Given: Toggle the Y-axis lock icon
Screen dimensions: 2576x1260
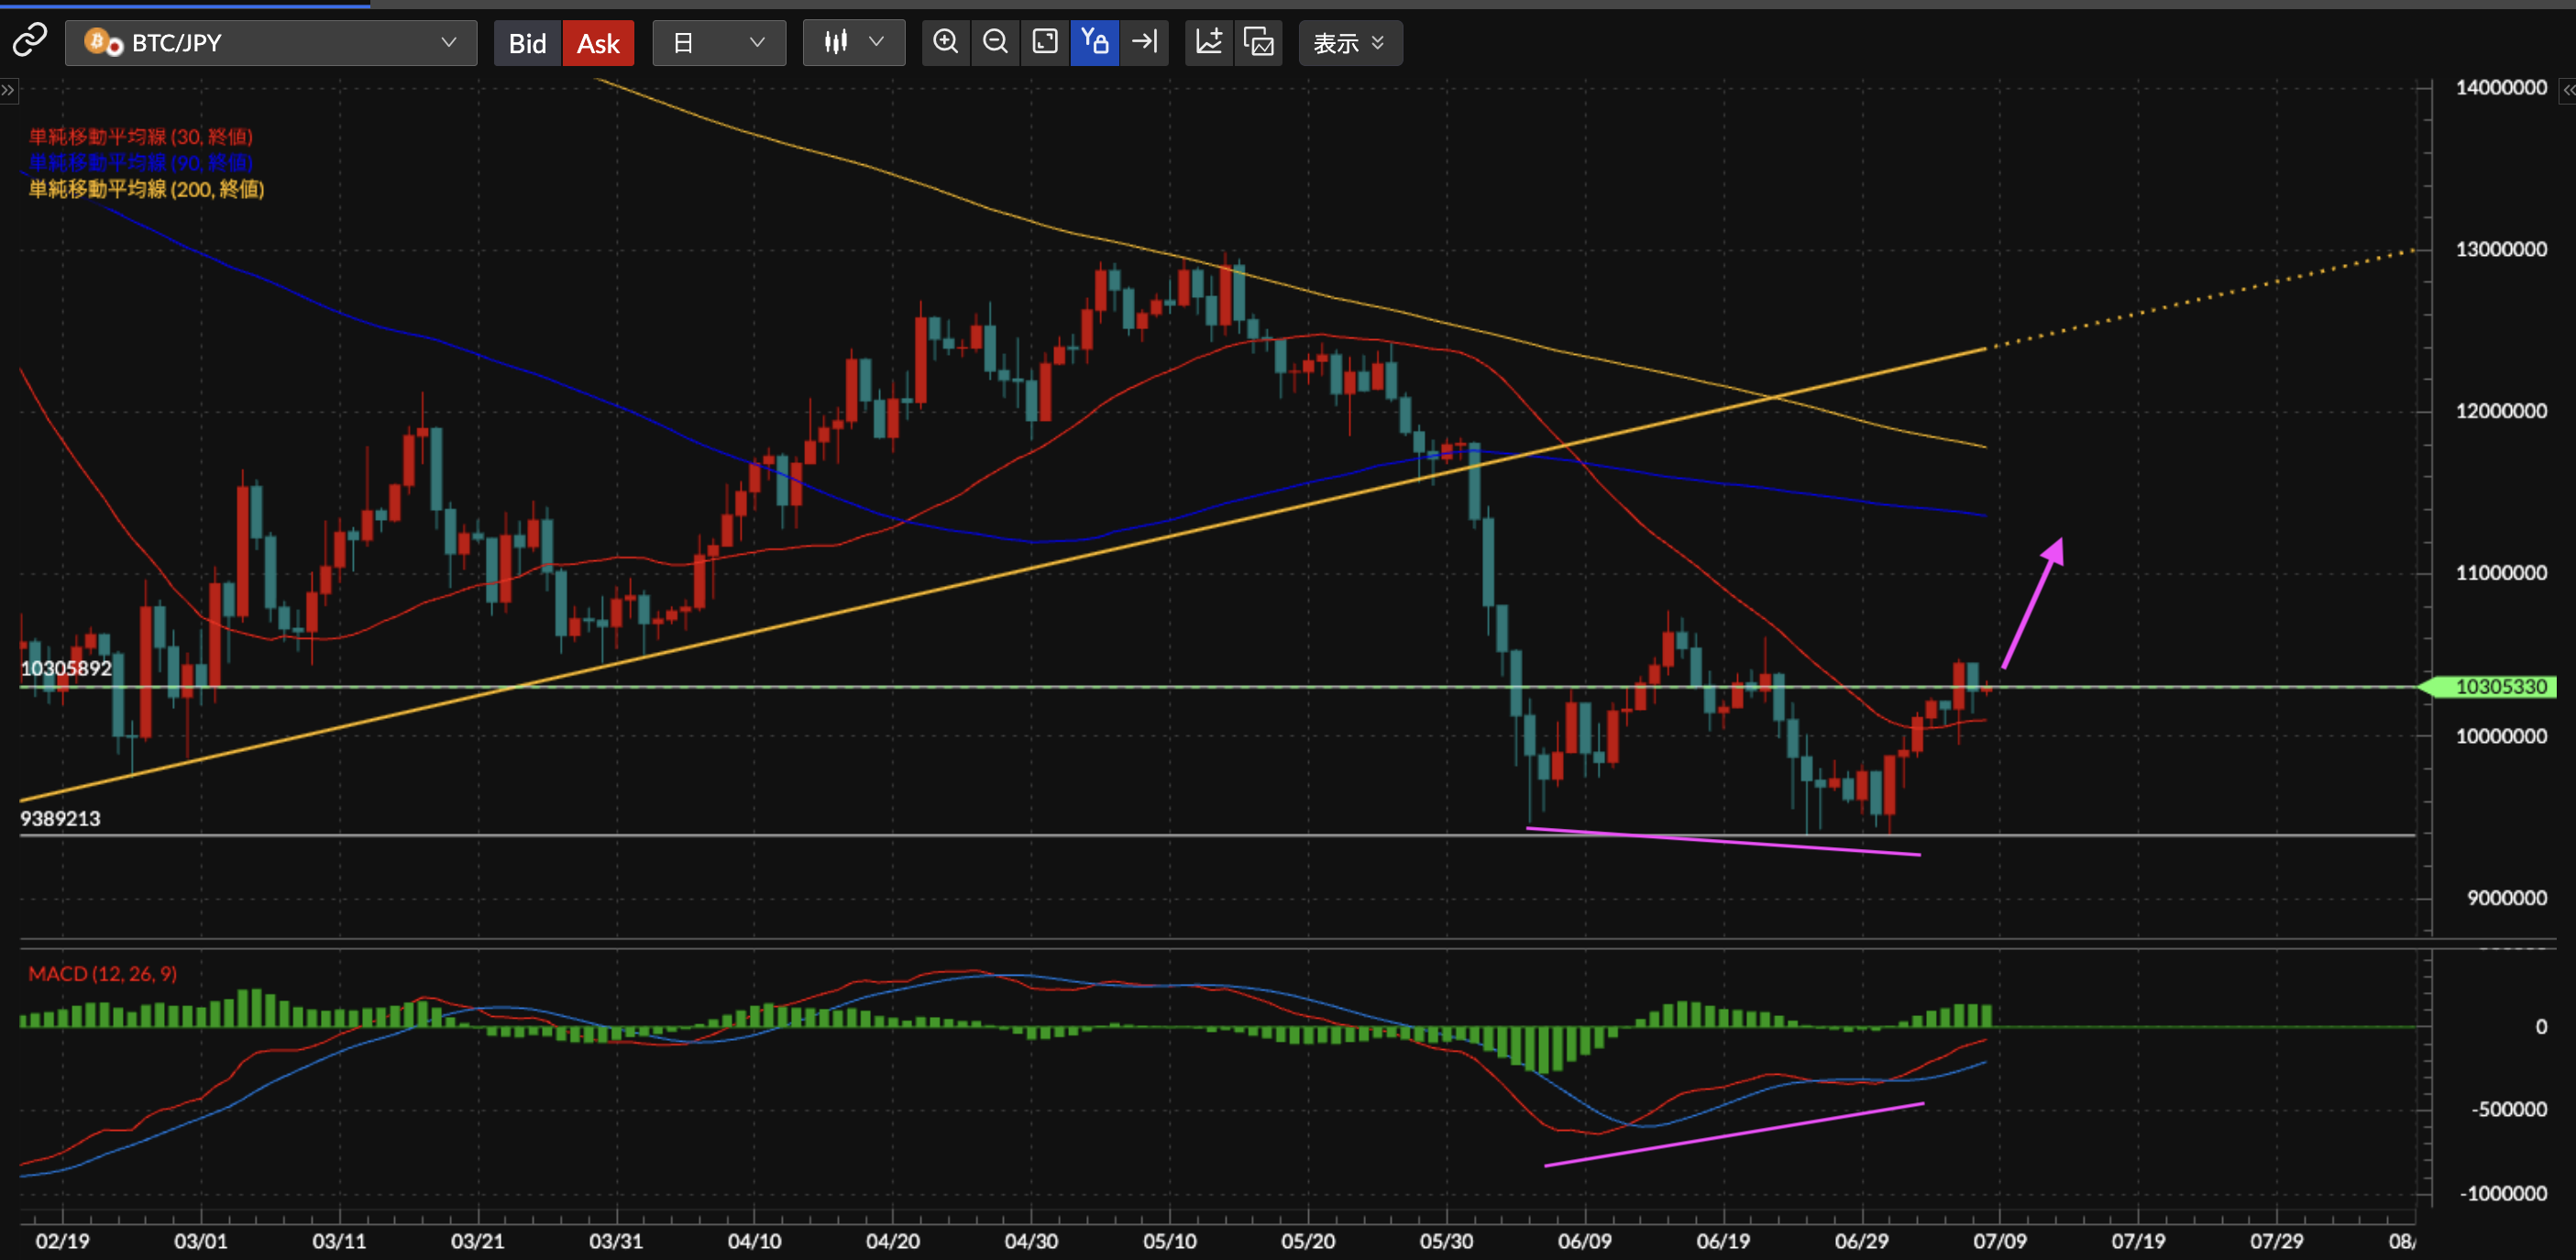Looking at the screenshot, I should pos(1094,42).
